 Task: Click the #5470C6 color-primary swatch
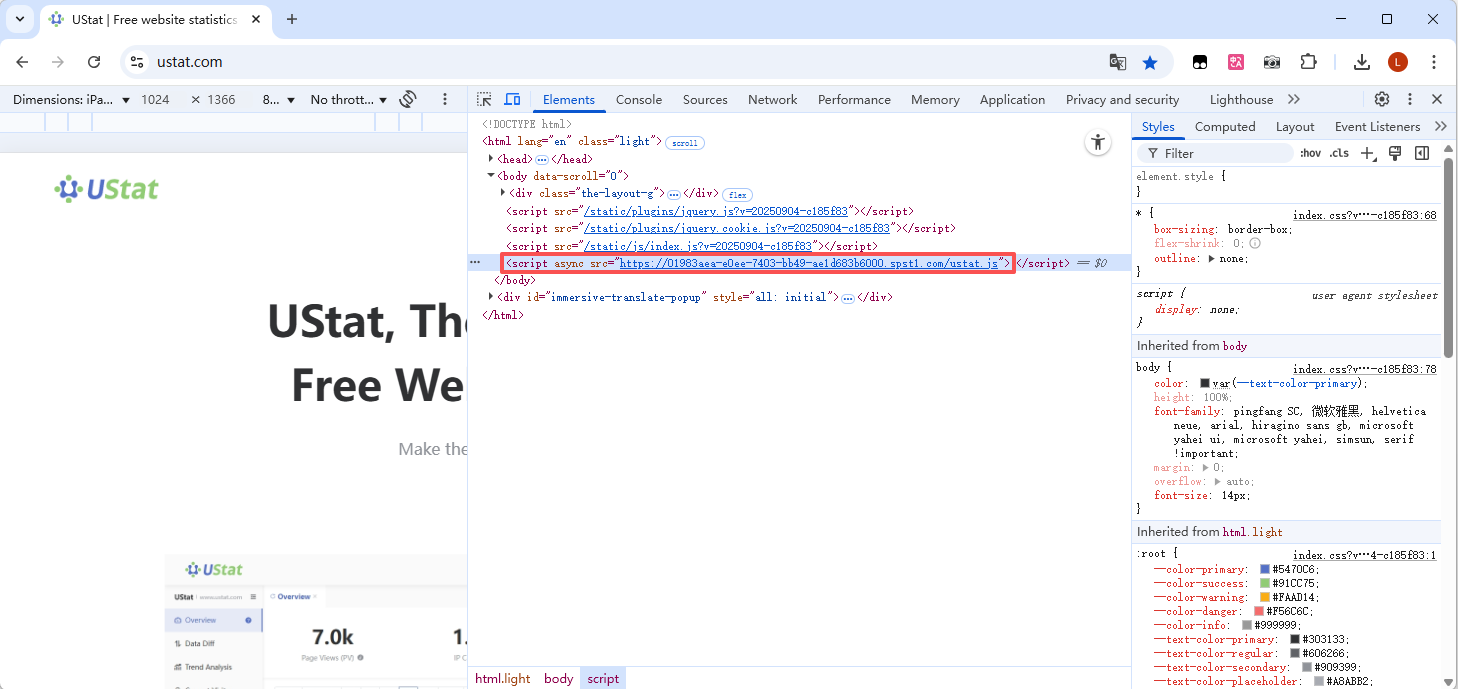(1265, 569)
